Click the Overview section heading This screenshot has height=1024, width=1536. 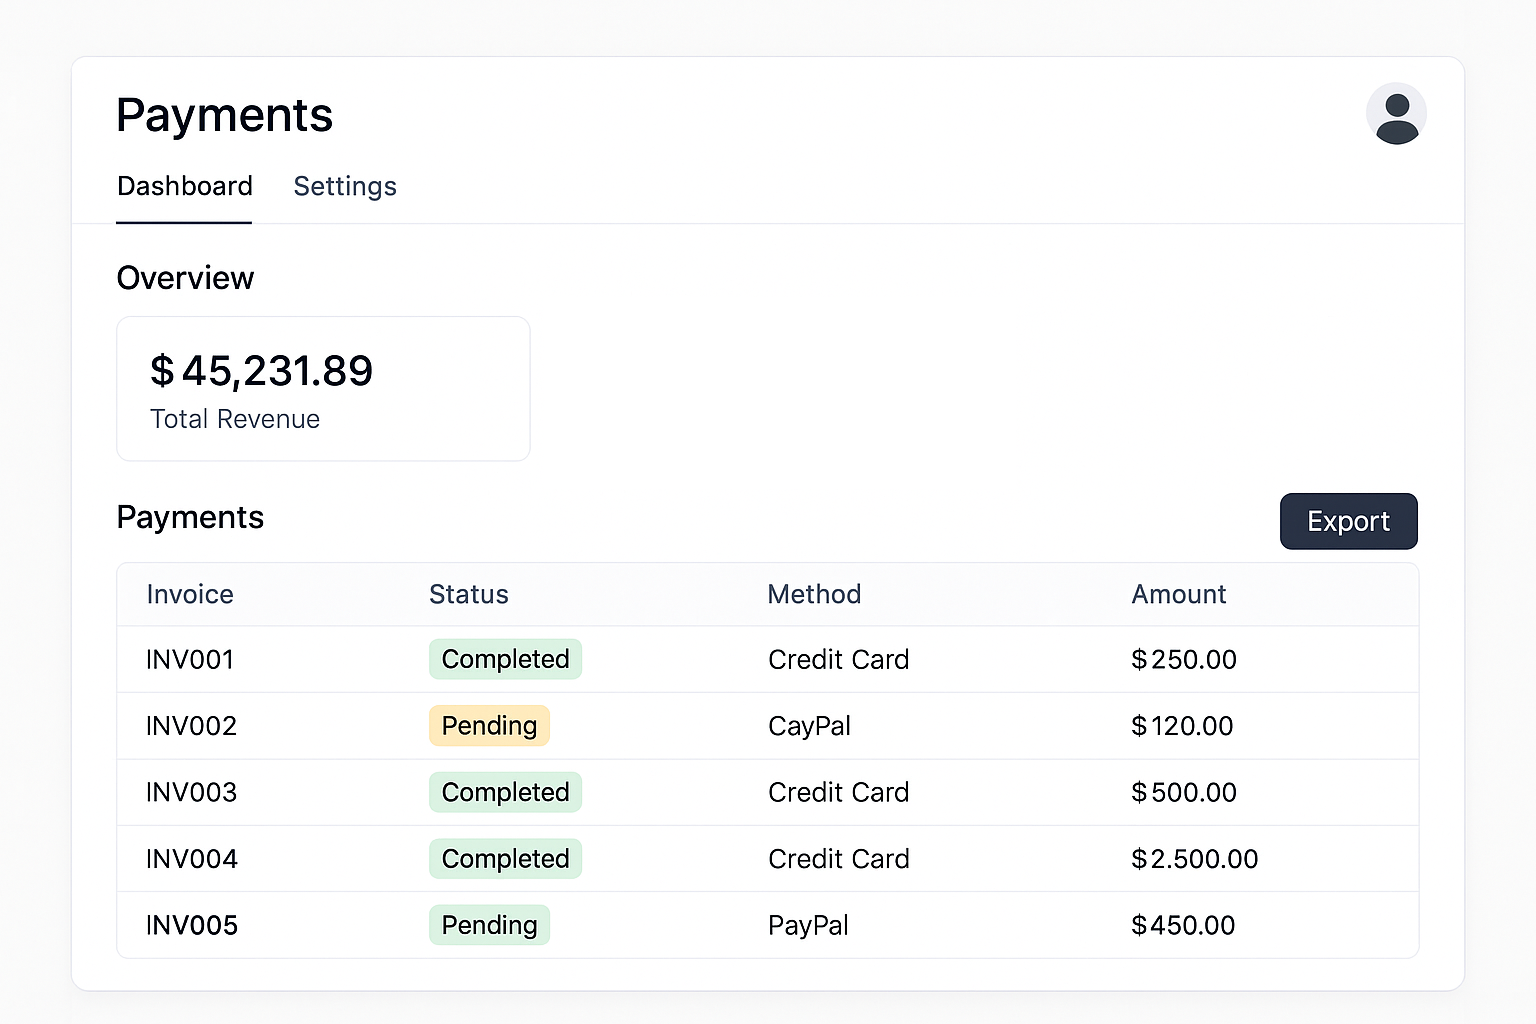tap(185, 278)
